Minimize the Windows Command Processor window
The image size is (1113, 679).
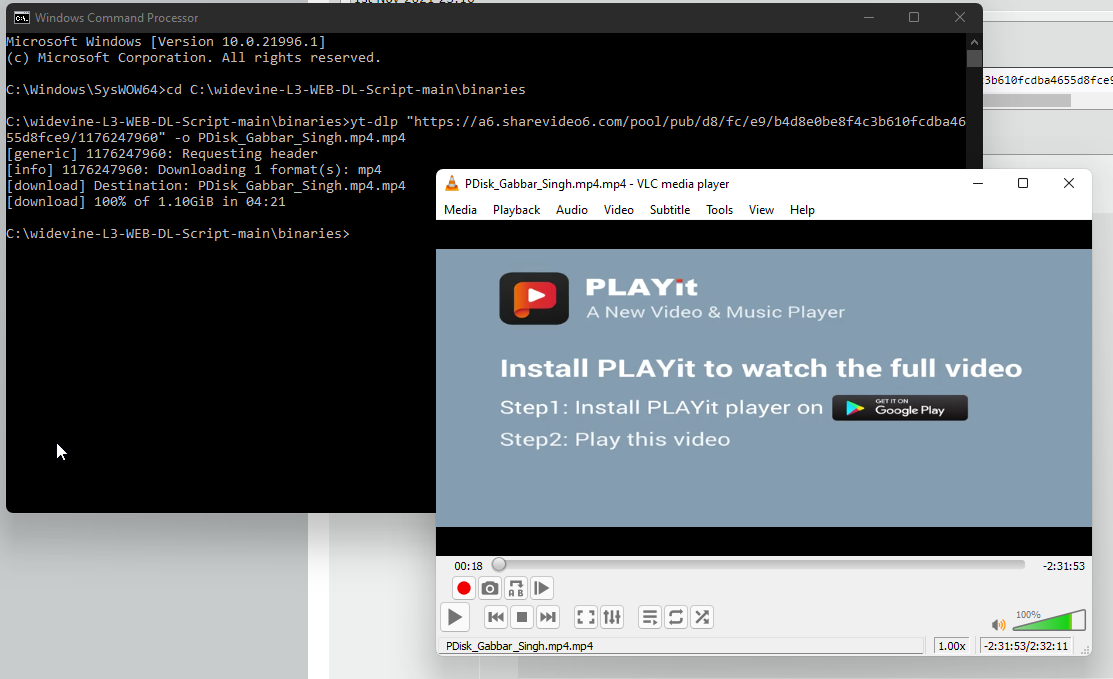click(869, 18)
